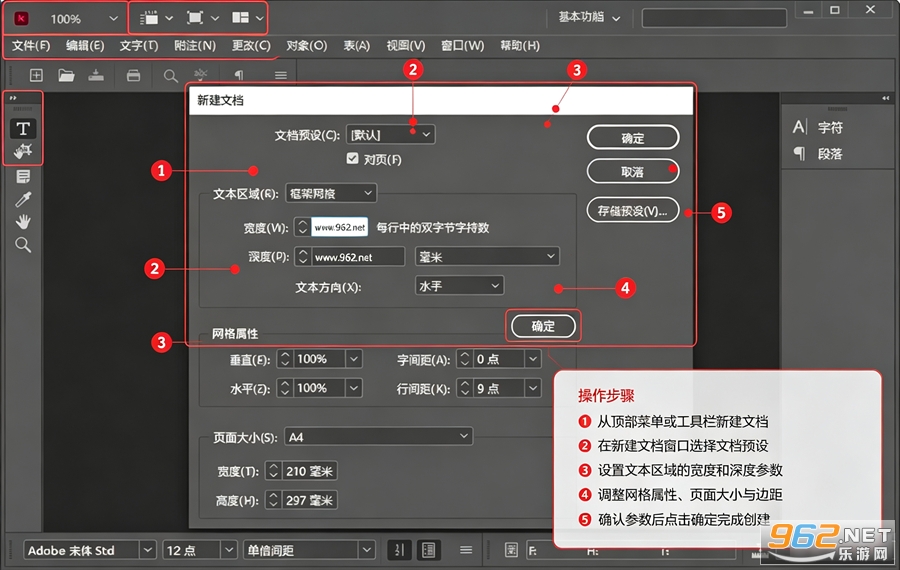Open the 字间距 dropdown arrow
This screenshot has height=570, width=900.
(x=533, y=359)
